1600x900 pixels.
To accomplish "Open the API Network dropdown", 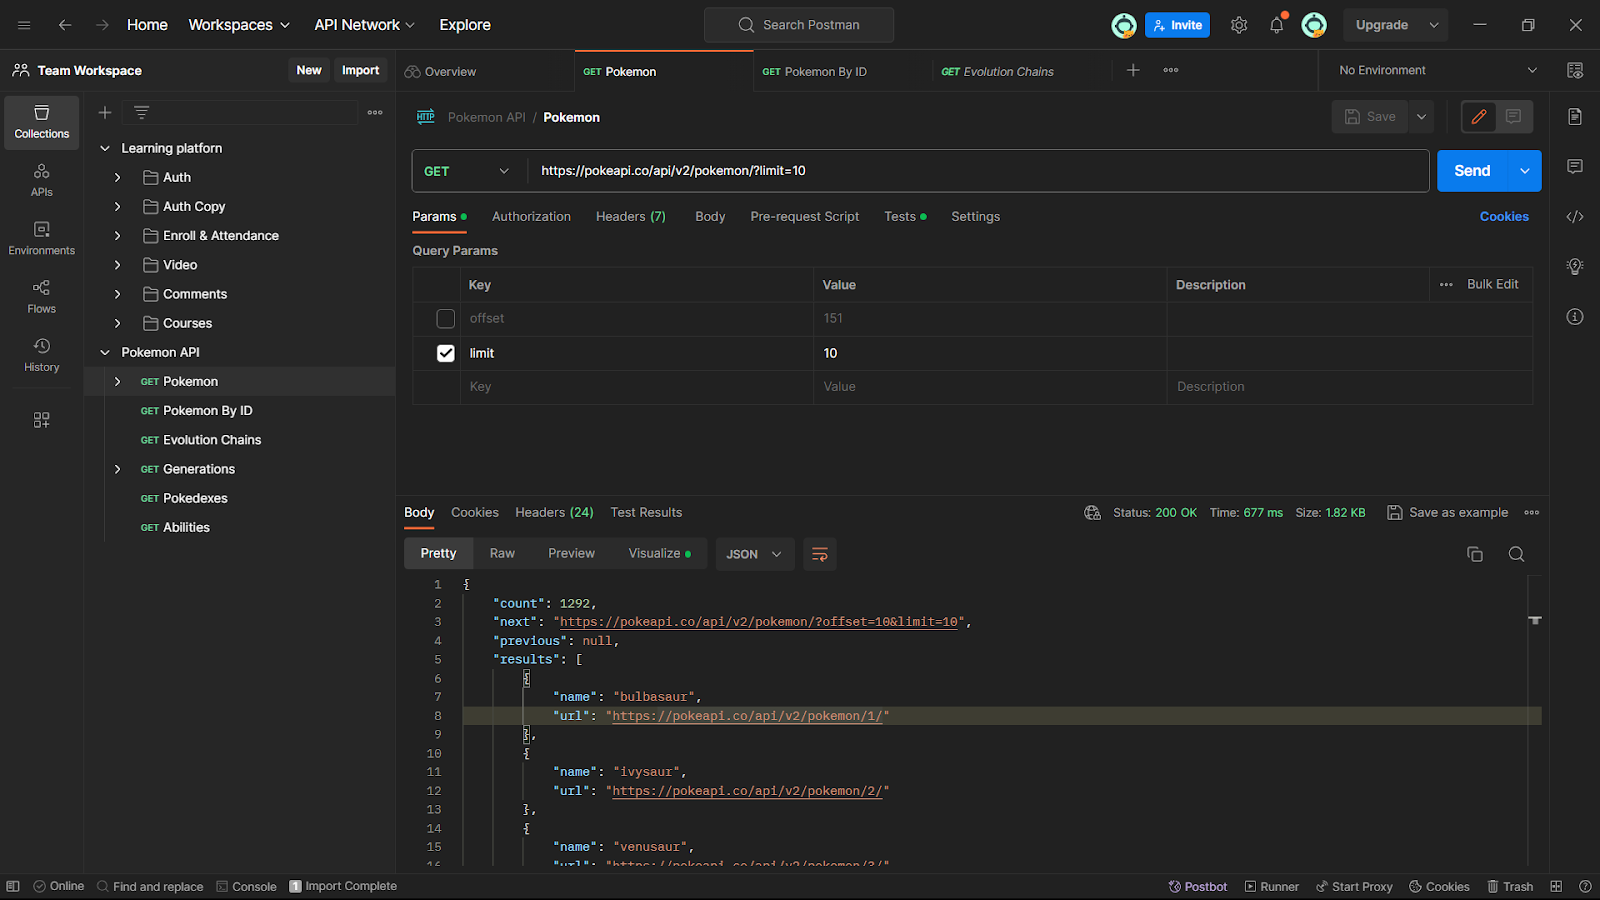I will pyautogui.click(x=364, y=25).
